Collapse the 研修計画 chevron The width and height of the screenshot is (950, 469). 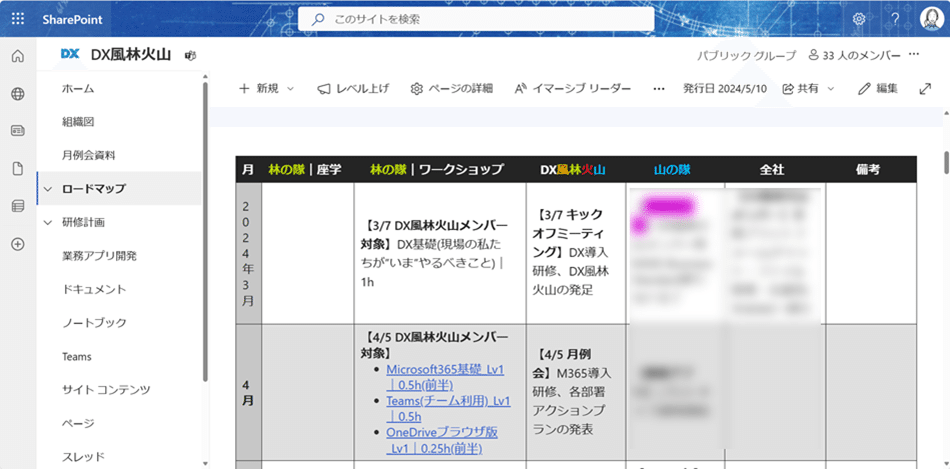48,222
